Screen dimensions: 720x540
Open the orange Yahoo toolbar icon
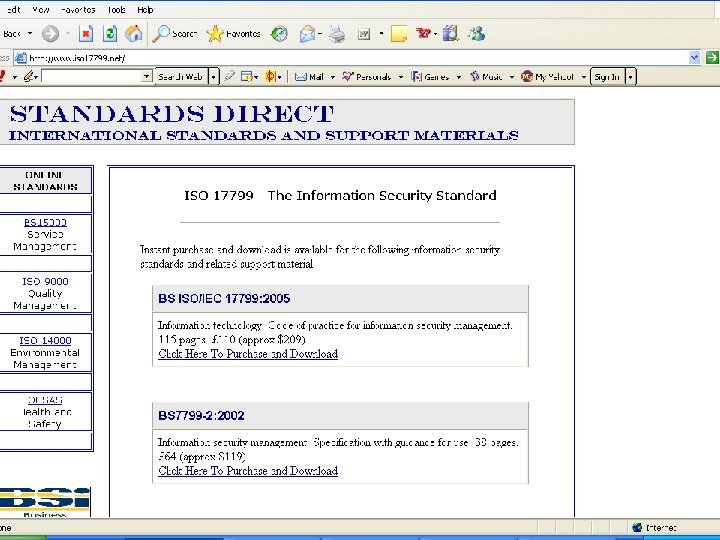pyautogui.click(x=270, y=76)
